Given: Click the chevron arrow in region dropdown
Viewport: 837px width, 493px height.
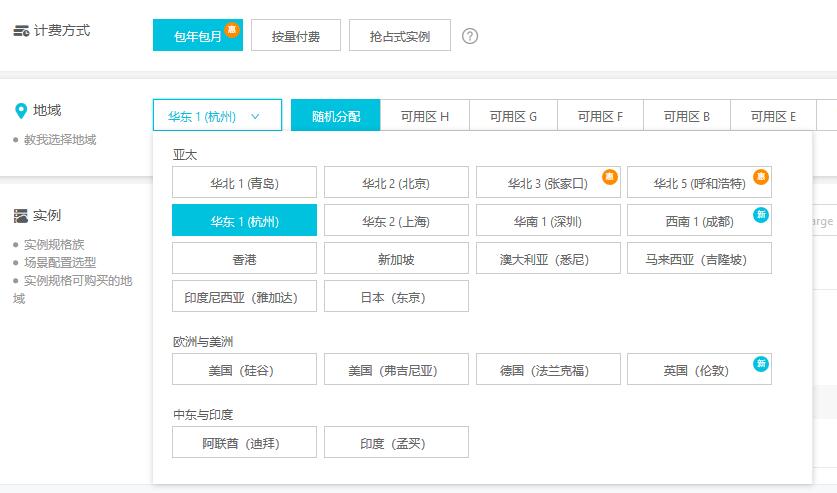Looking at the screenshot, I should (255, 116).
